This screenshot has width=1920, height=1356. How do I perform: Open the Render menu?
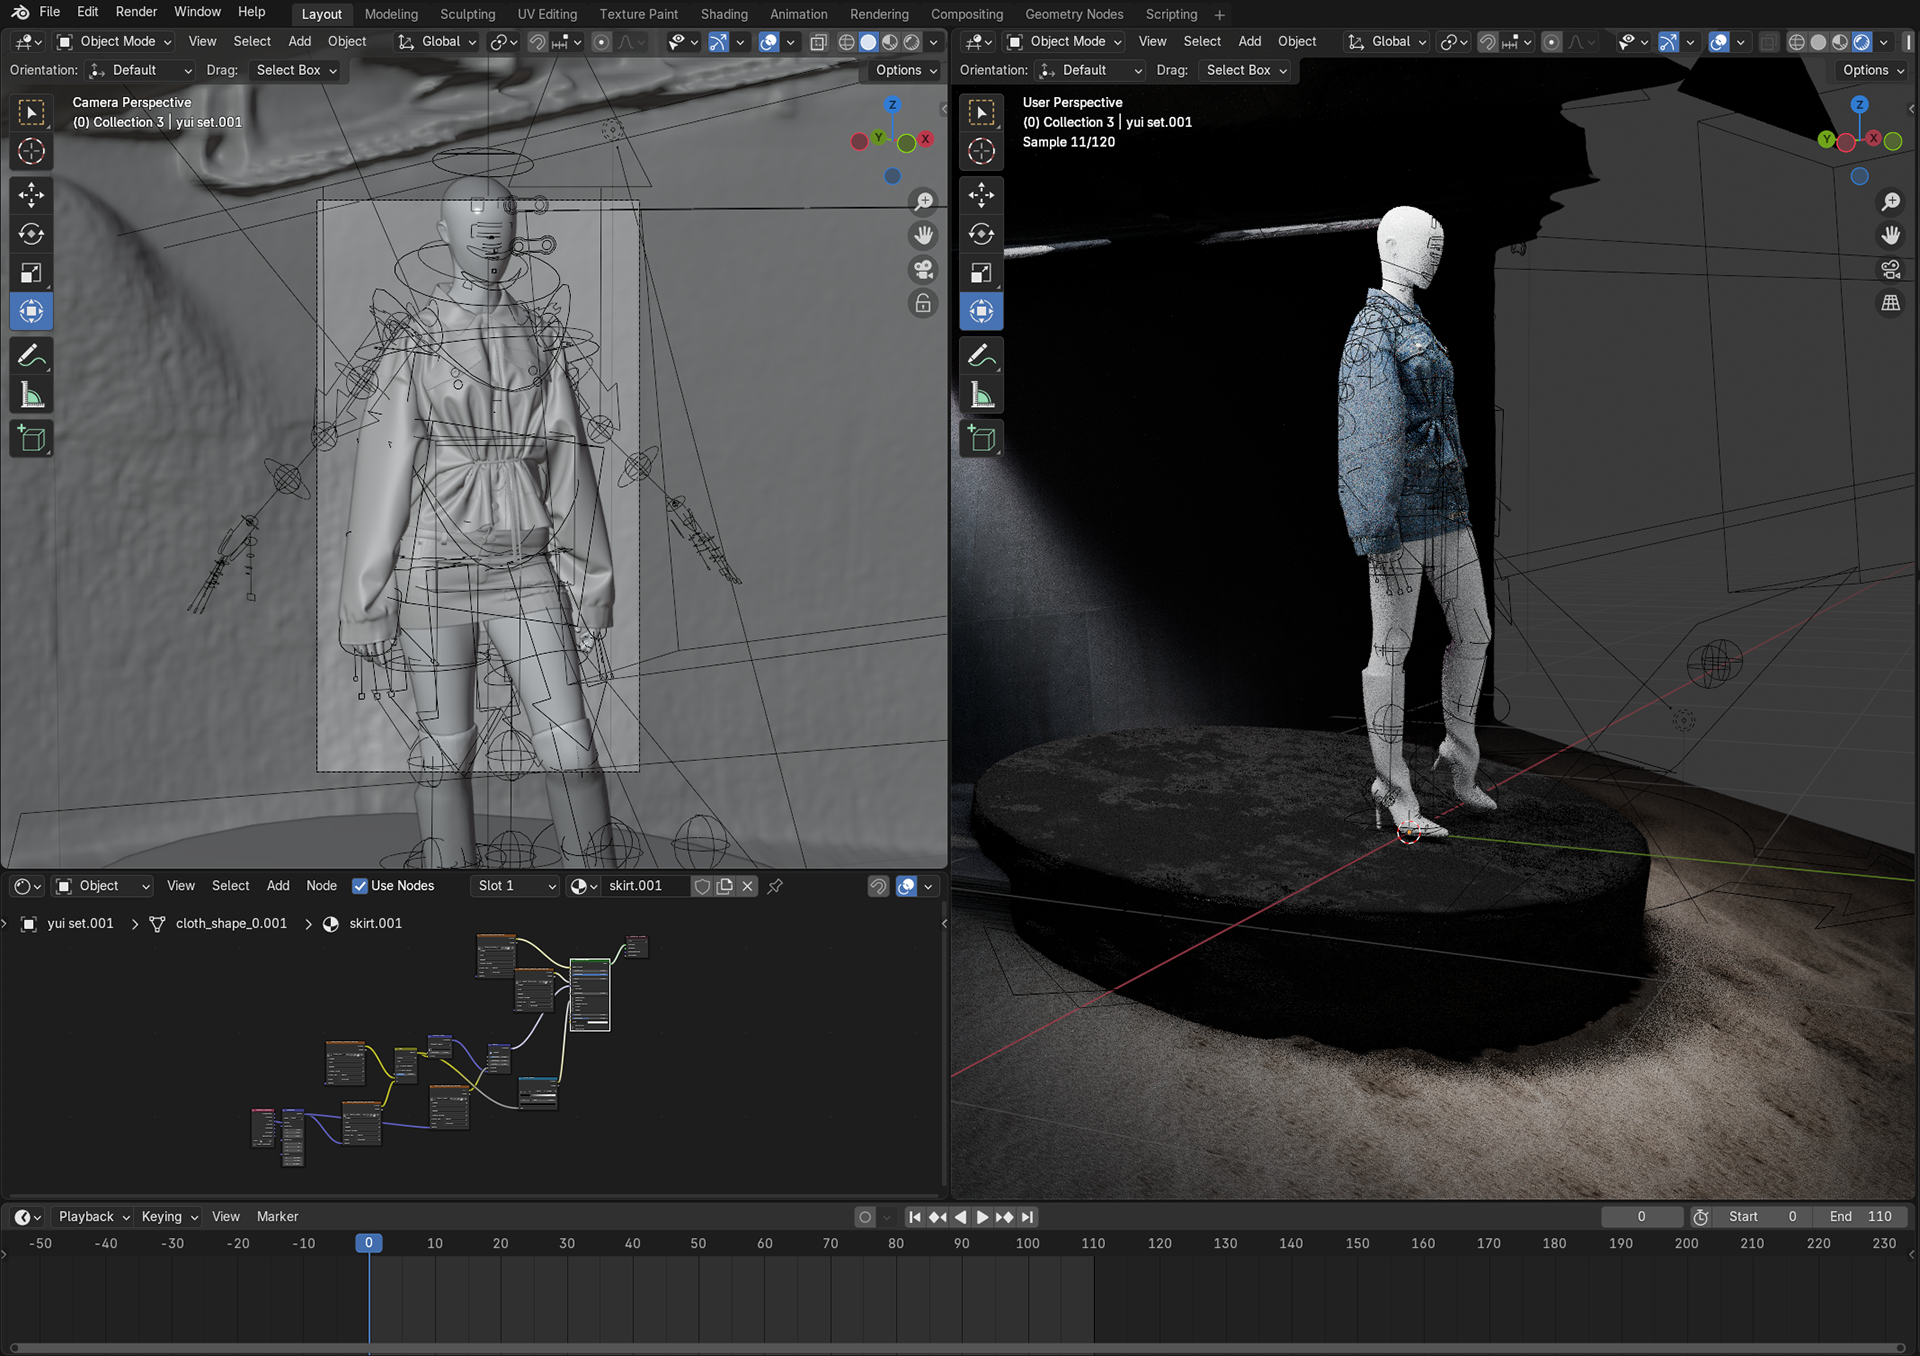point(136,12)
